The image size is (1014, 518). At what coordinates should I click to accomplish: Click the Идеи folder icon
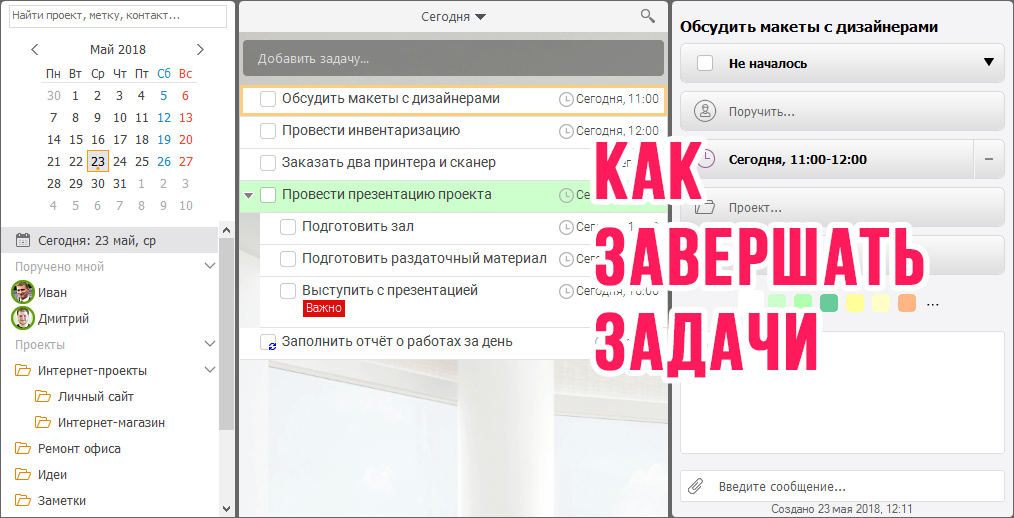coord(23,474)
